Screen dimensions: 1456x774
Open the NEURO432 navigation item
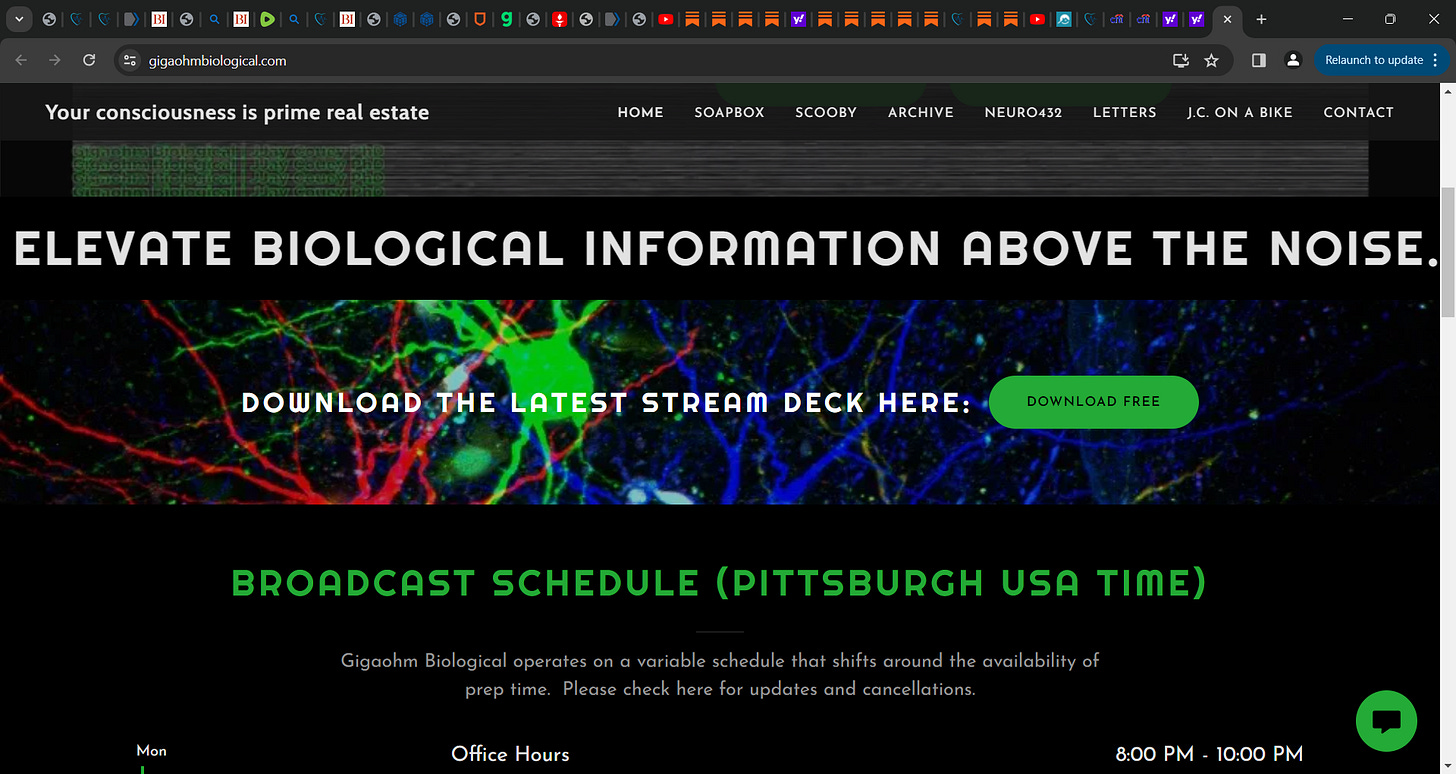(1023, 112)
